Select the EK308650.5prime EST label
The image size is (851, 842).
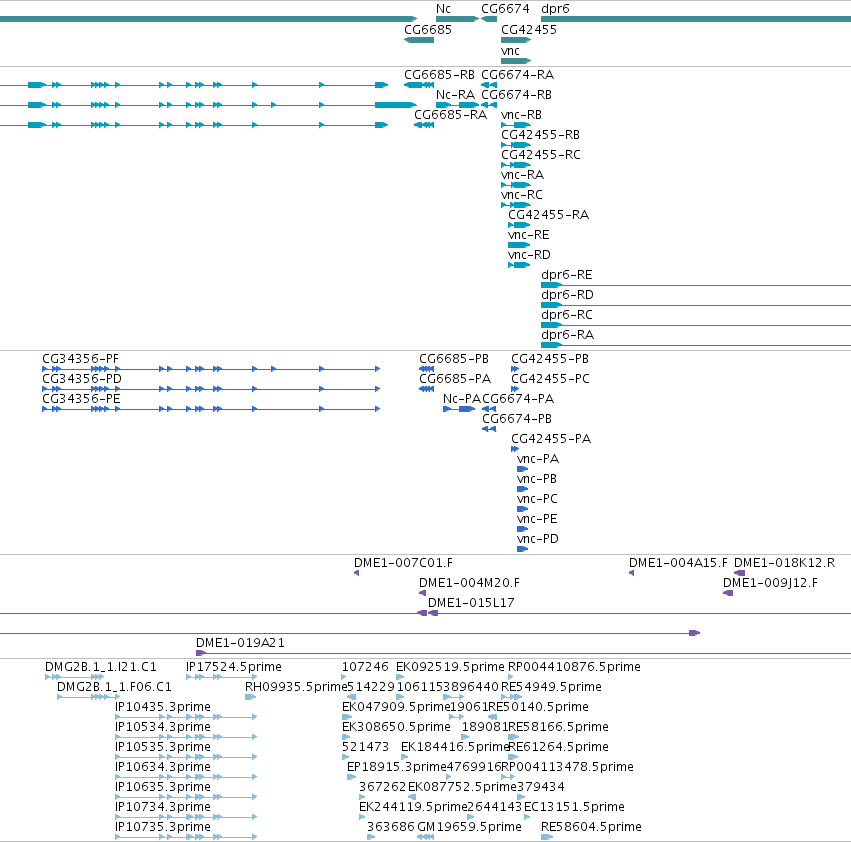tap(396, 727)
